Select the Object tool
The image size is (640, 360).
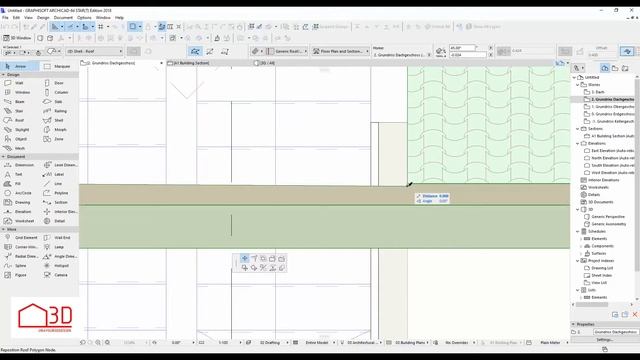click(20, 139)
